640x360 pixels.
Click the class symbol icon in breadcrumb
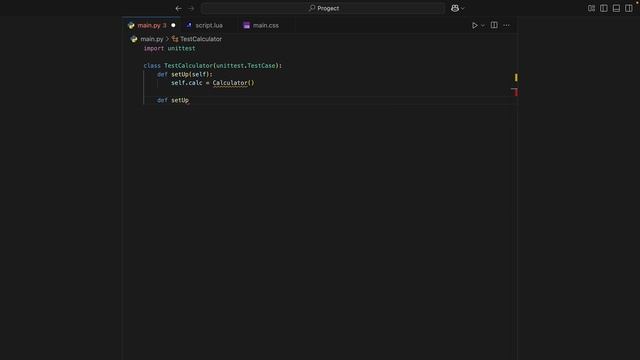coord(175,39)
